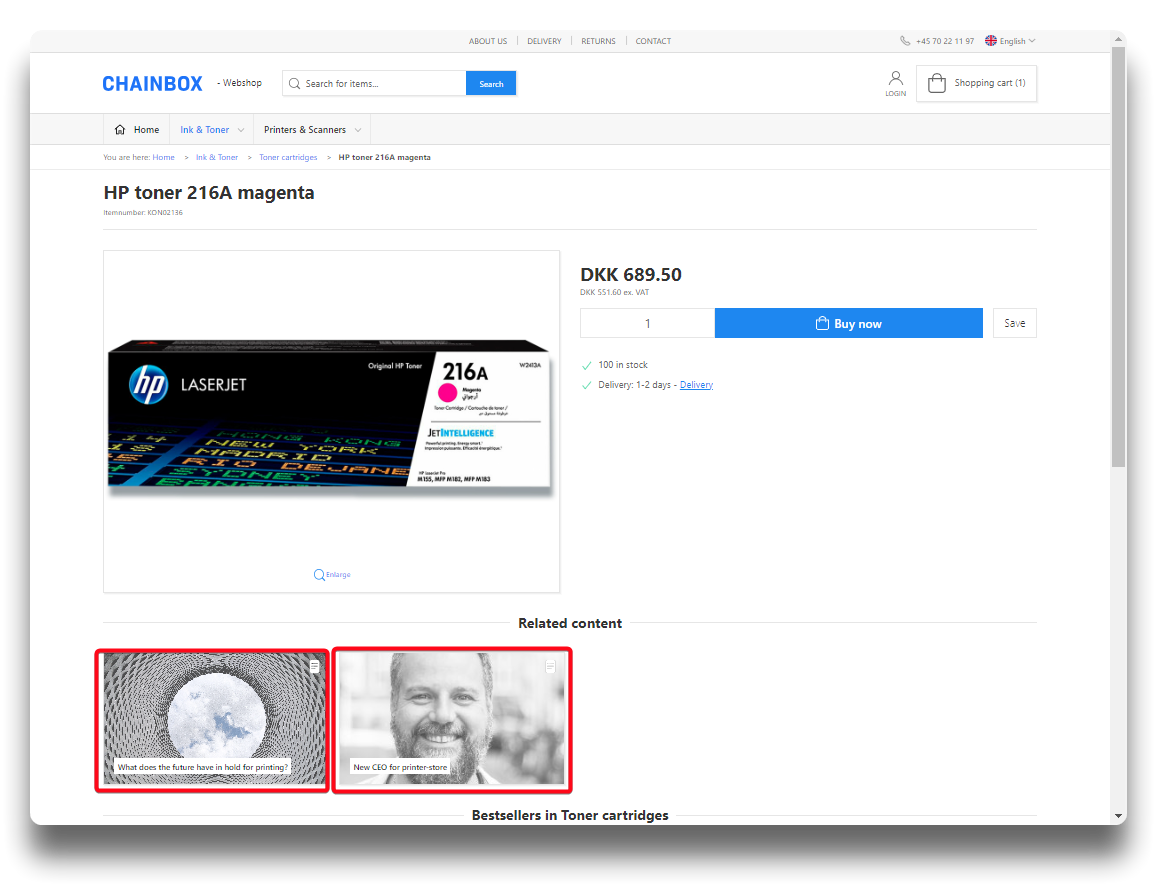The width and height of the screenshot is (1157, 887).
Task: Click the magnifier icon in search box
Action: coord(294,83)
